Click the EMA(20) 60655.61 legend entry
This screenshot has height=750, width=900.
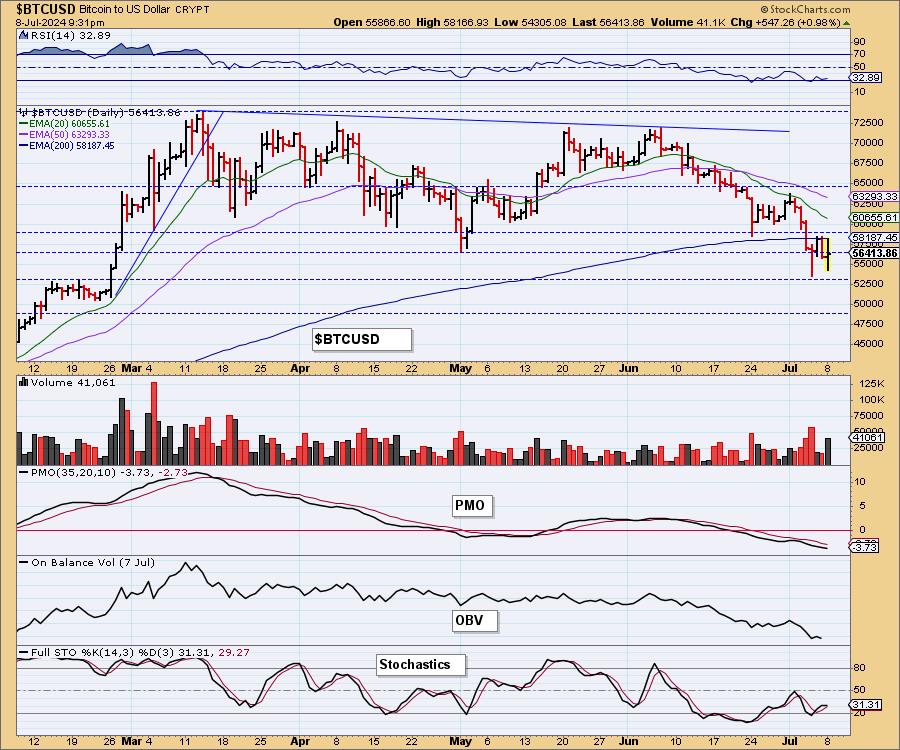tap(64, 124)
